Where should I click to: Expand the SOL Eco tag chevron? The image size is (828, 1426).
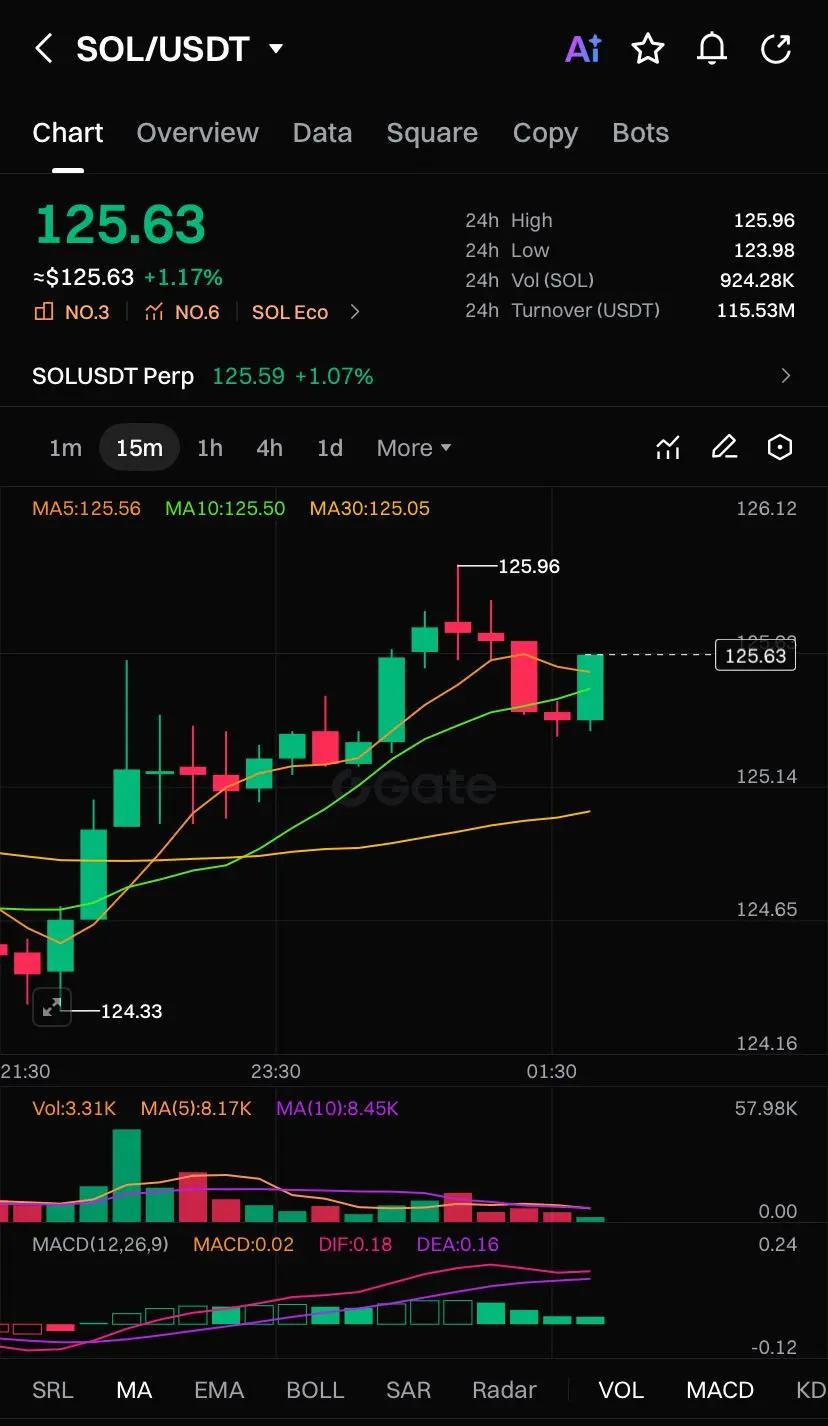355,312
